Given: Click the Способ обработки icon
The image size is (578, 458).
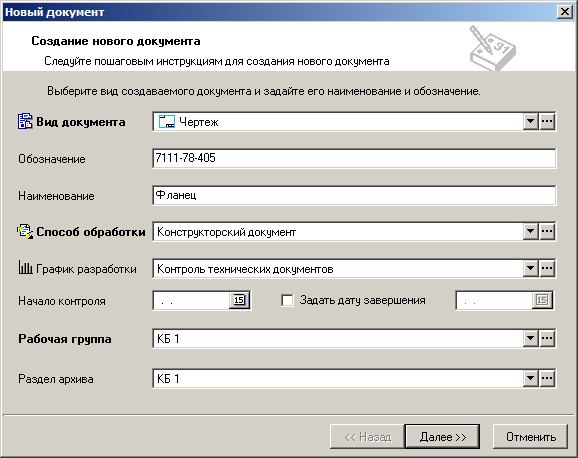Looking at the screenshot, I should [x=25, y=232].
